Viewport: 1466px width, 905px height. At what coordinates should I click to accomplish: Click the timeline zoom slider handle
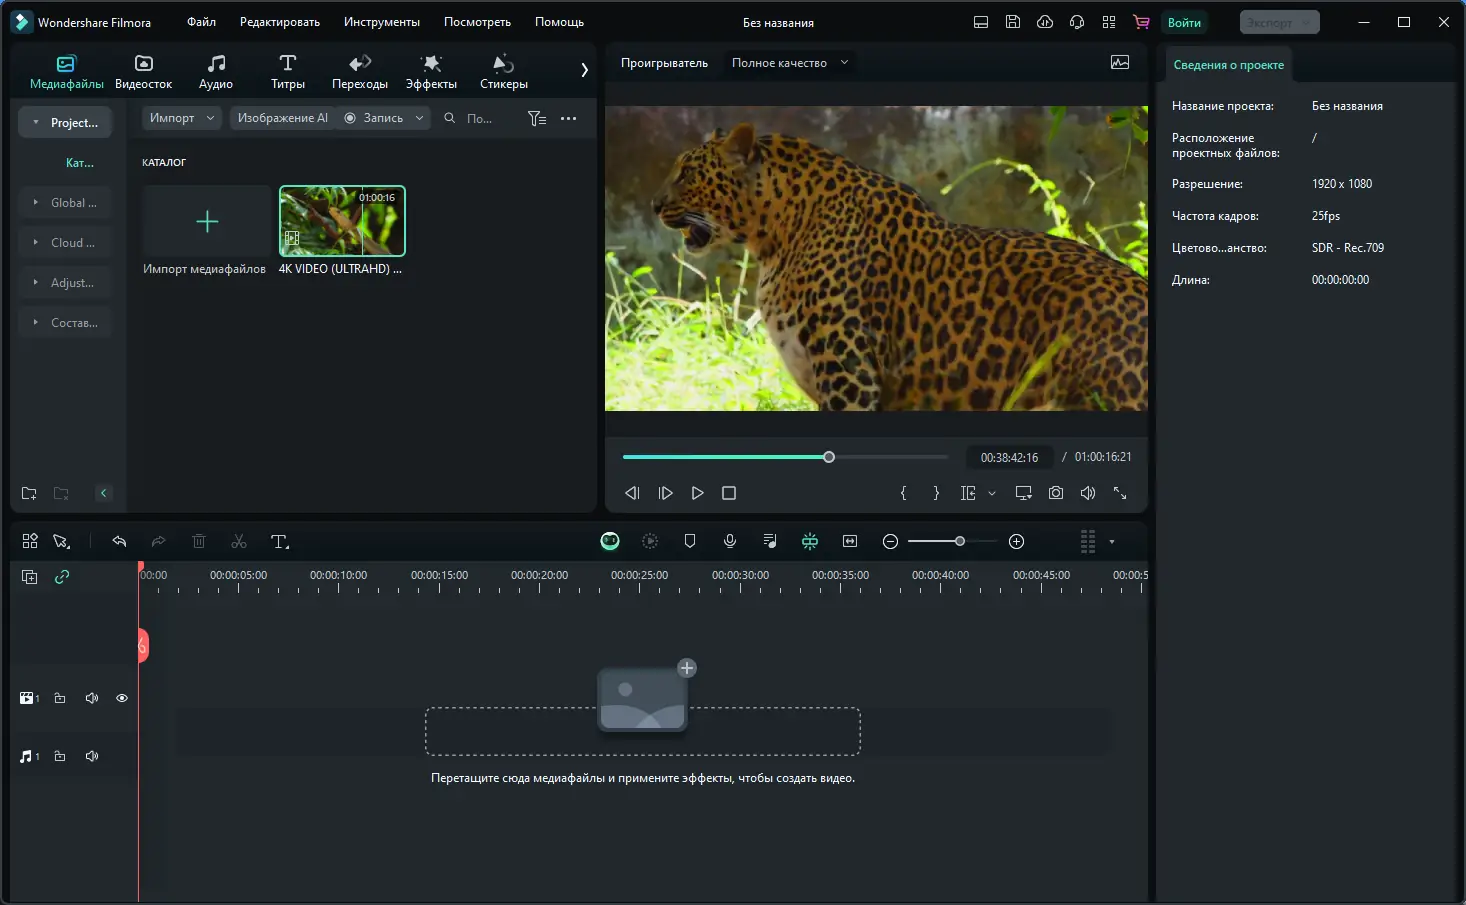(x=960, y=541)
